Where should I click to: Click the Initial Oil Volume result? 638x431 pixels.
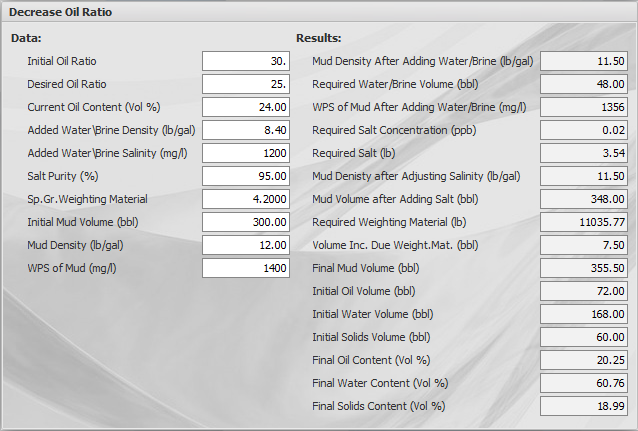point(584,291)
